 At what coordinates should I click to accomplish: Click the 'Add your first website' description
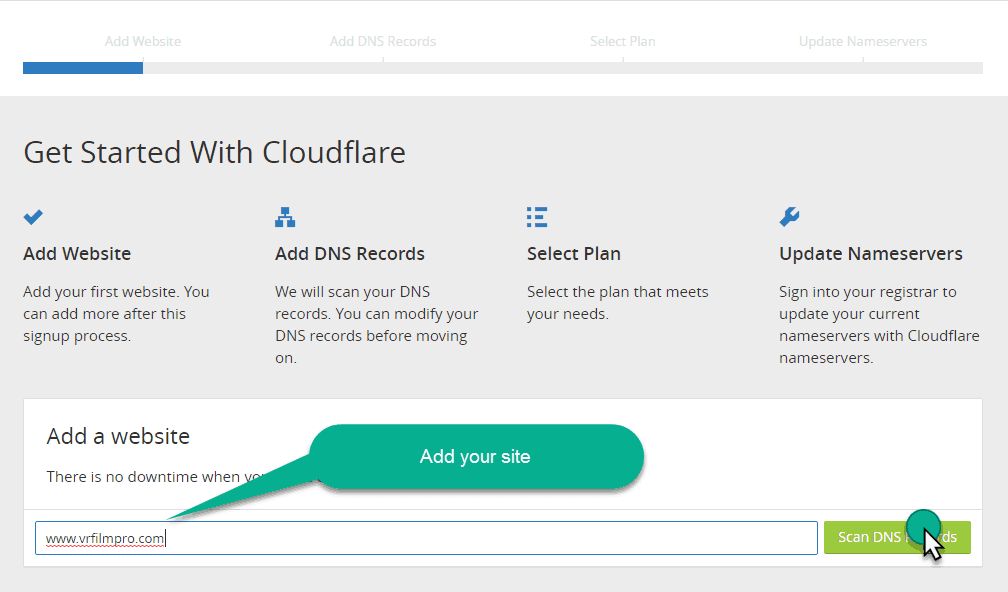(x=116, y=314)
